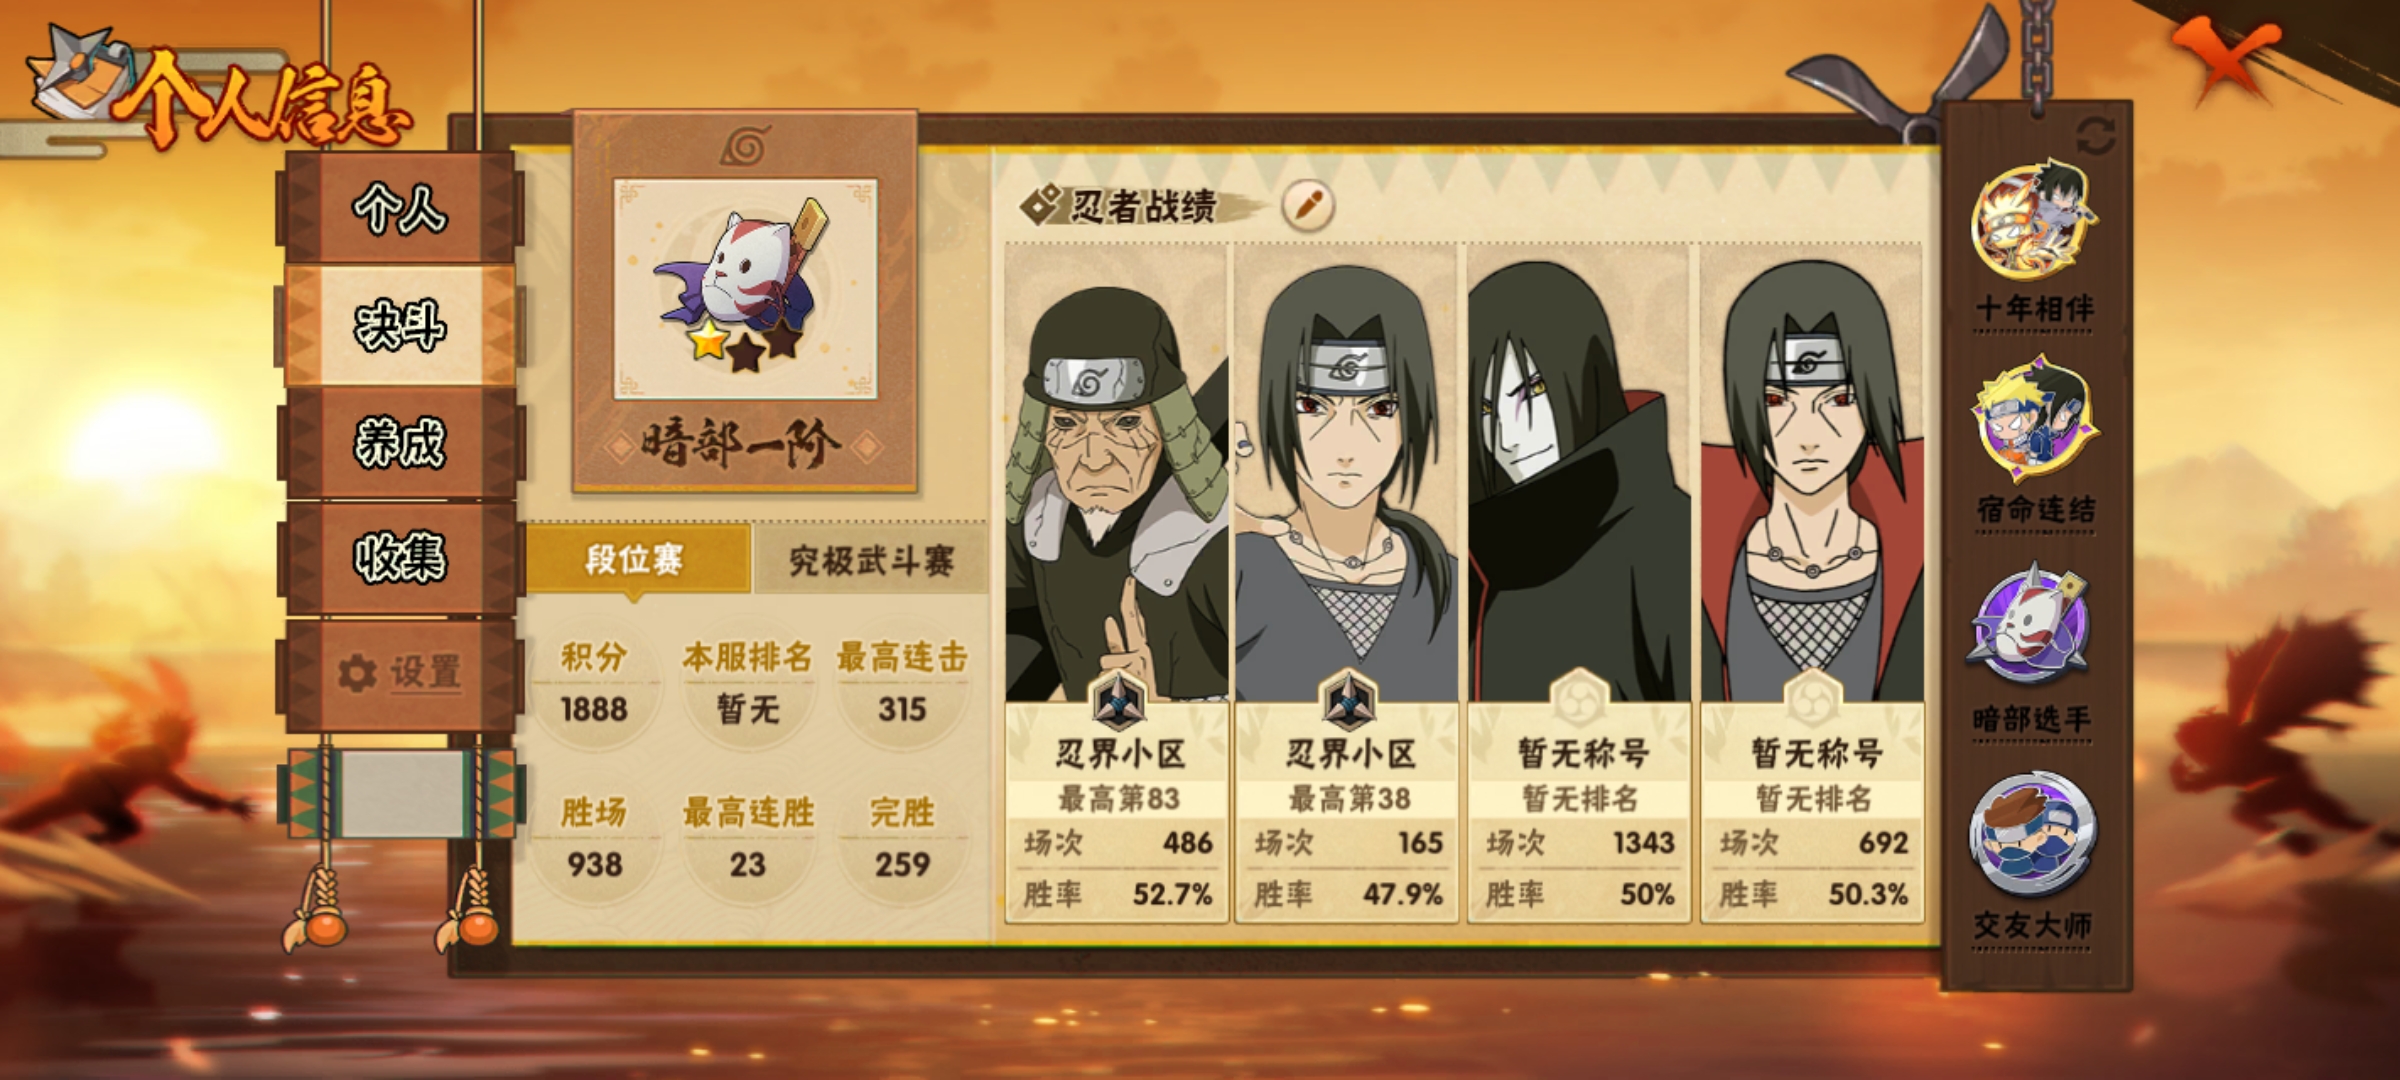
Task: Click the blank scroll below 设置
Action: (402, 794)
